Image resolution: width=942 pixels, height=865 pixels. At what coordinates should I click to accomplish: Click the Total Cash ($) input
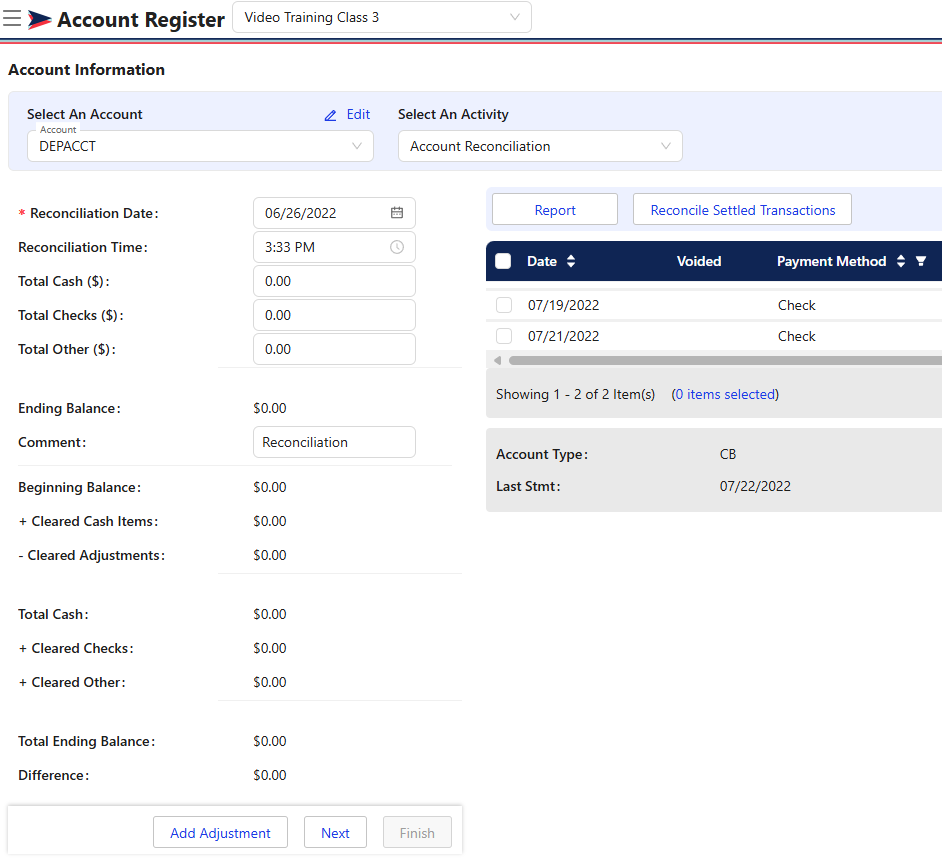coord(334,281)
